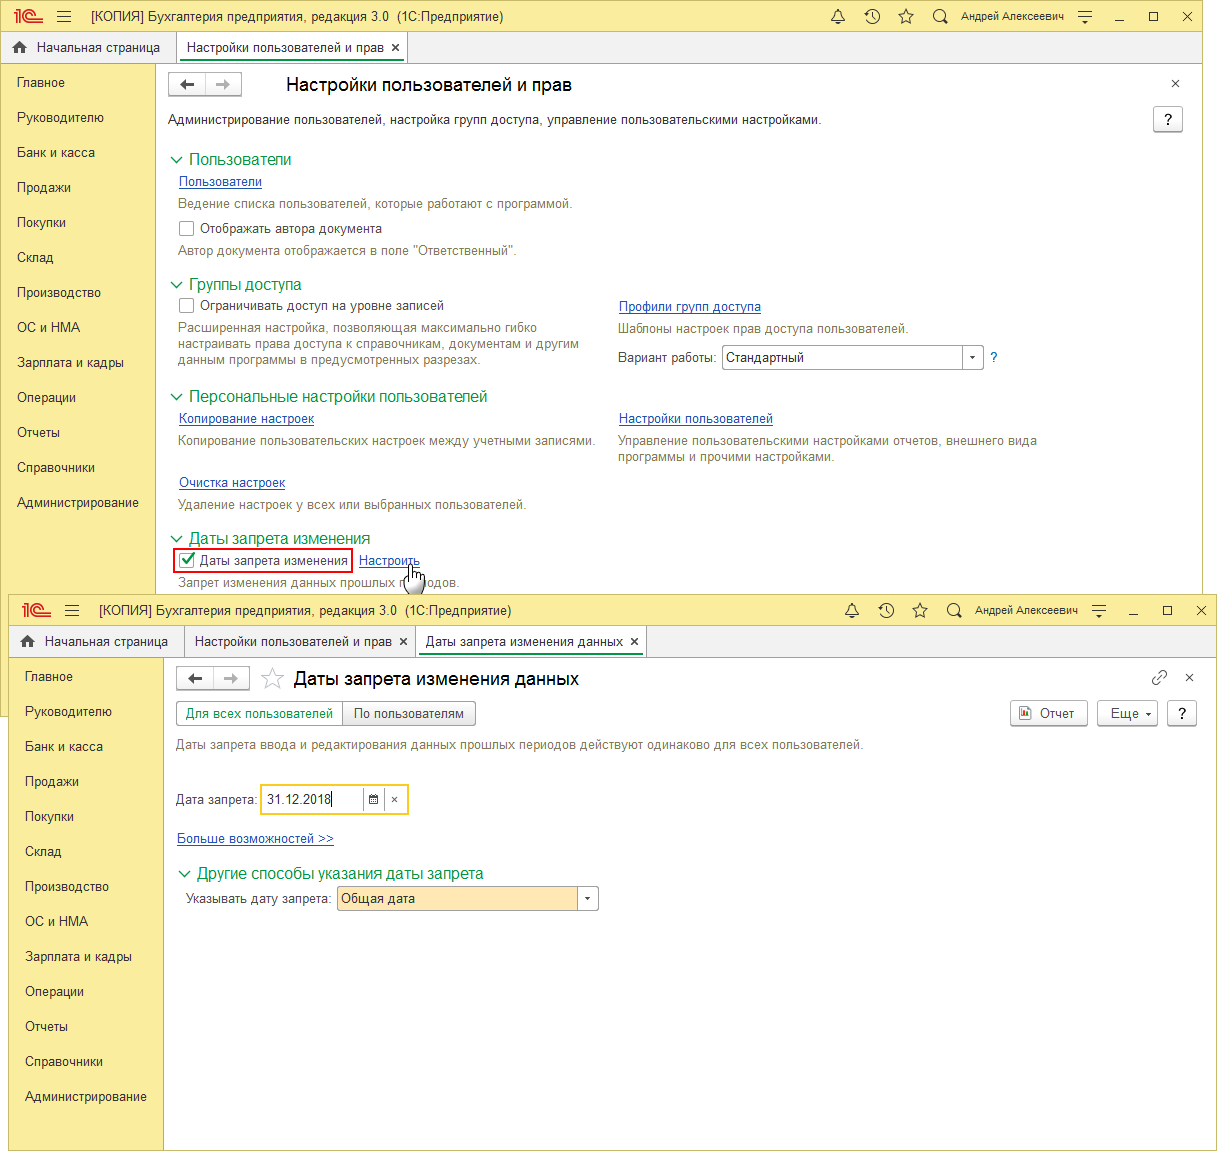
Task: Open the Еще dropdown menu
Action: coord(1127,714)
